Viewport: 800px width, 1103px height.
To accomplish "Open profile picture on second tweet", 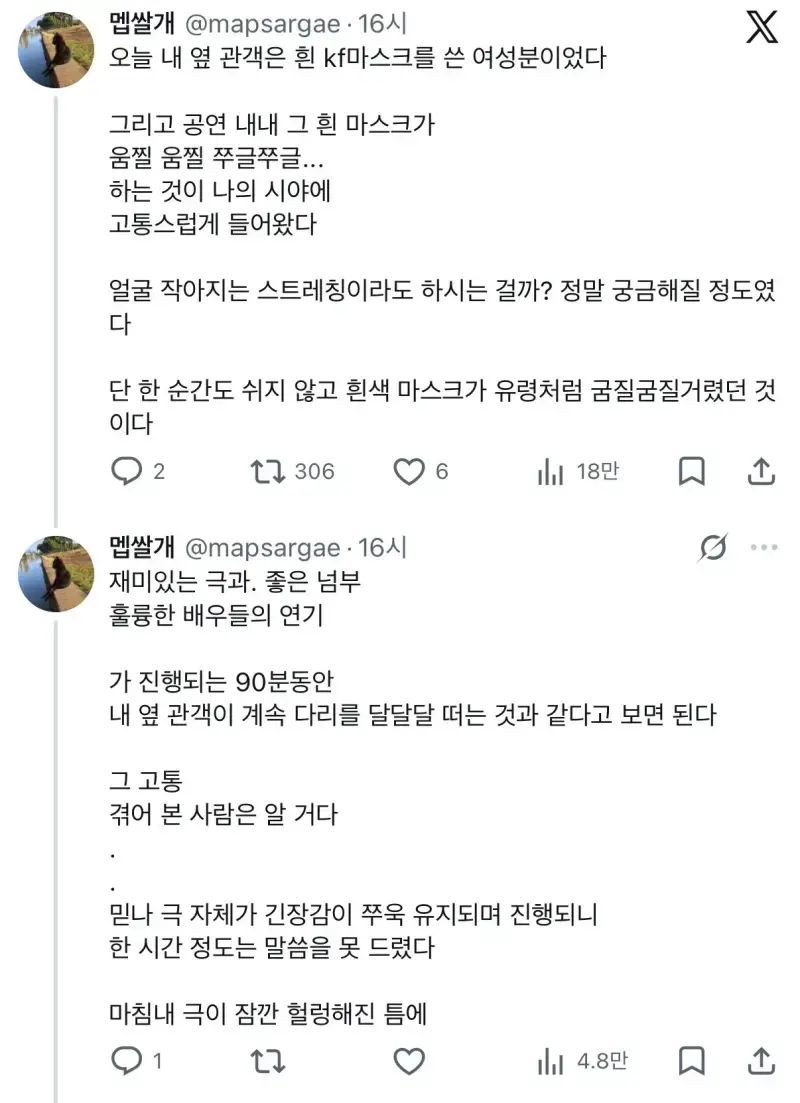I will click(56, 574).
